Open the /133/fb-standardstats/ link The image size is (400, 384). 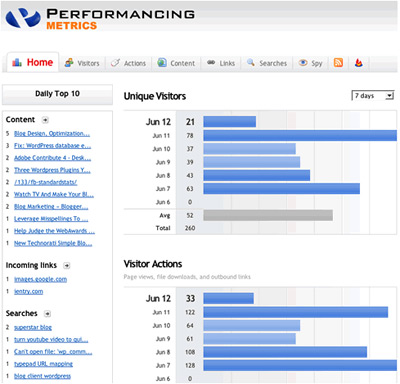coord(45,182)
